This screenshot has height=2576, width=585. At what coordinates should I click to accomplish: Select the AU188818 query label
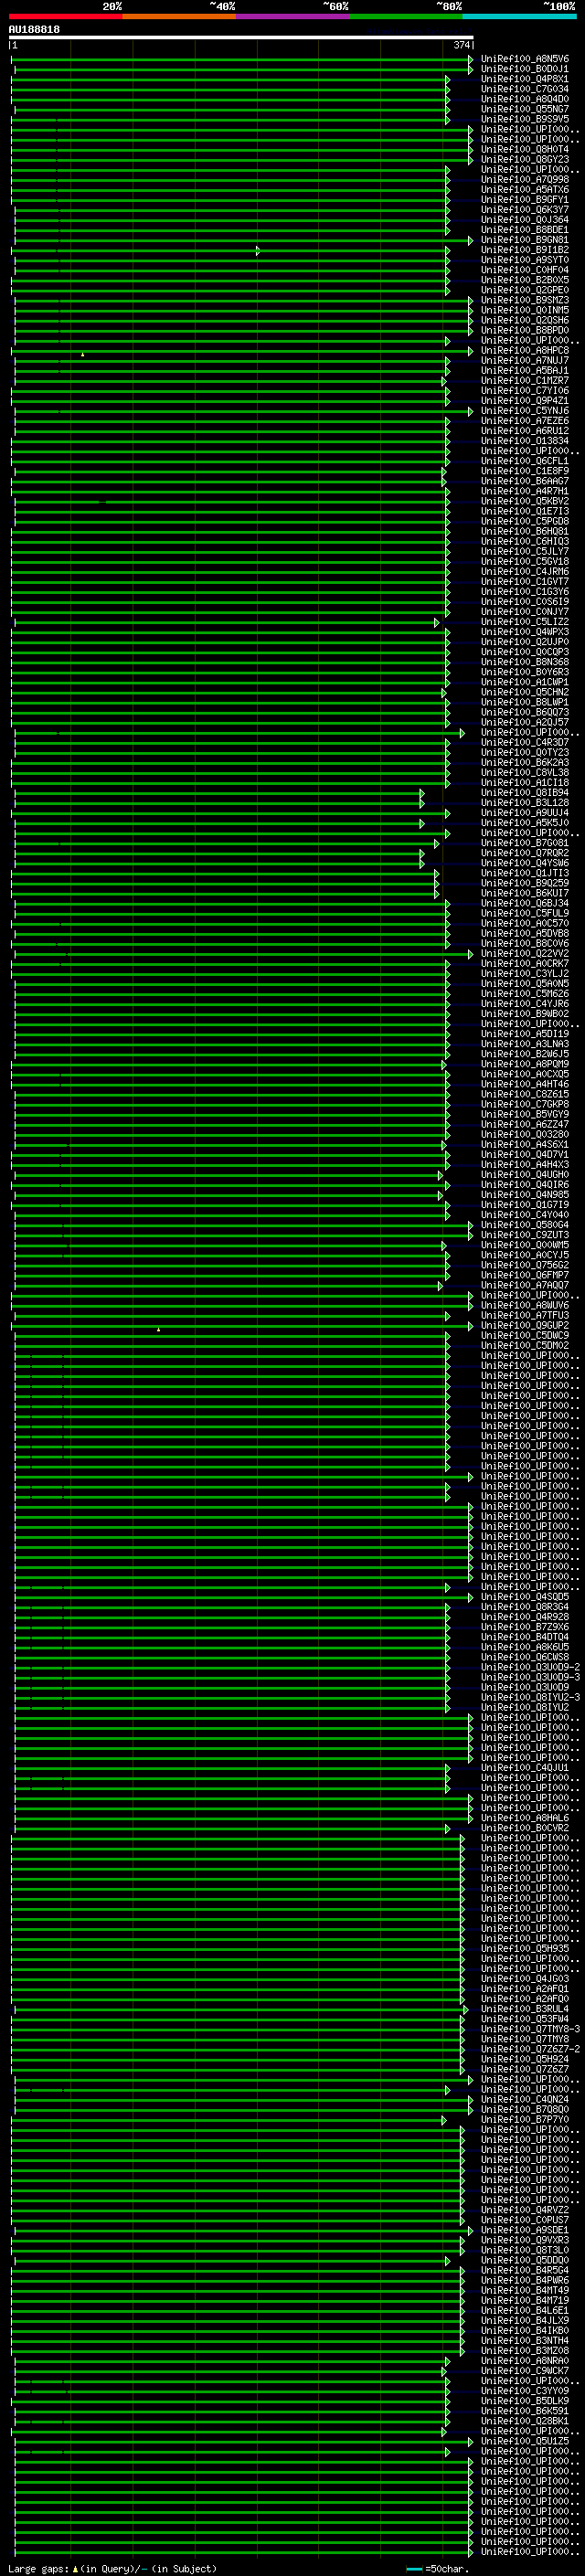pos(34,30)
